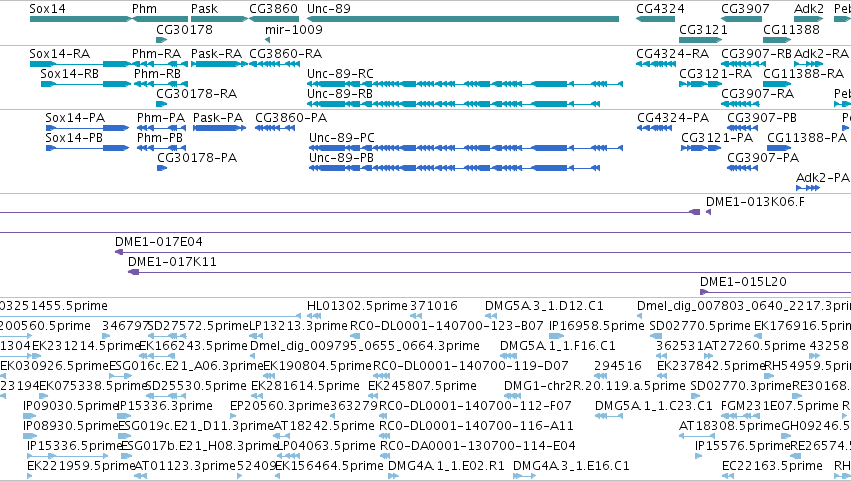This screenshot has width=851, height=481.
Task: Click the CG30178 gene label
Action: click(185, 30)
